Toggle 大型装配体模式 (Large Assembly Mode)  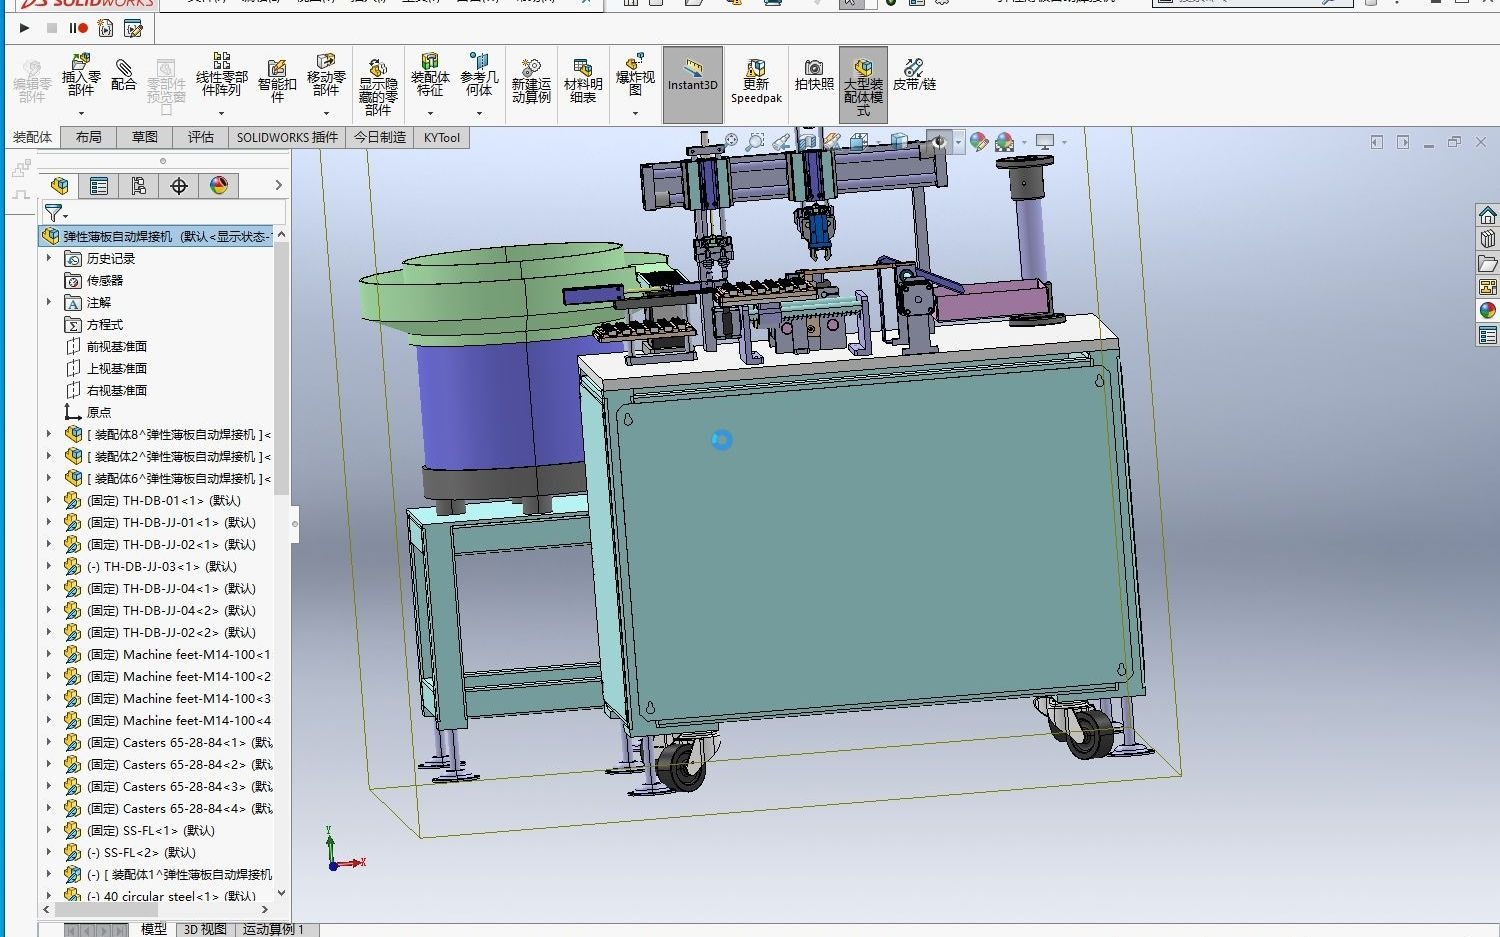862,80
